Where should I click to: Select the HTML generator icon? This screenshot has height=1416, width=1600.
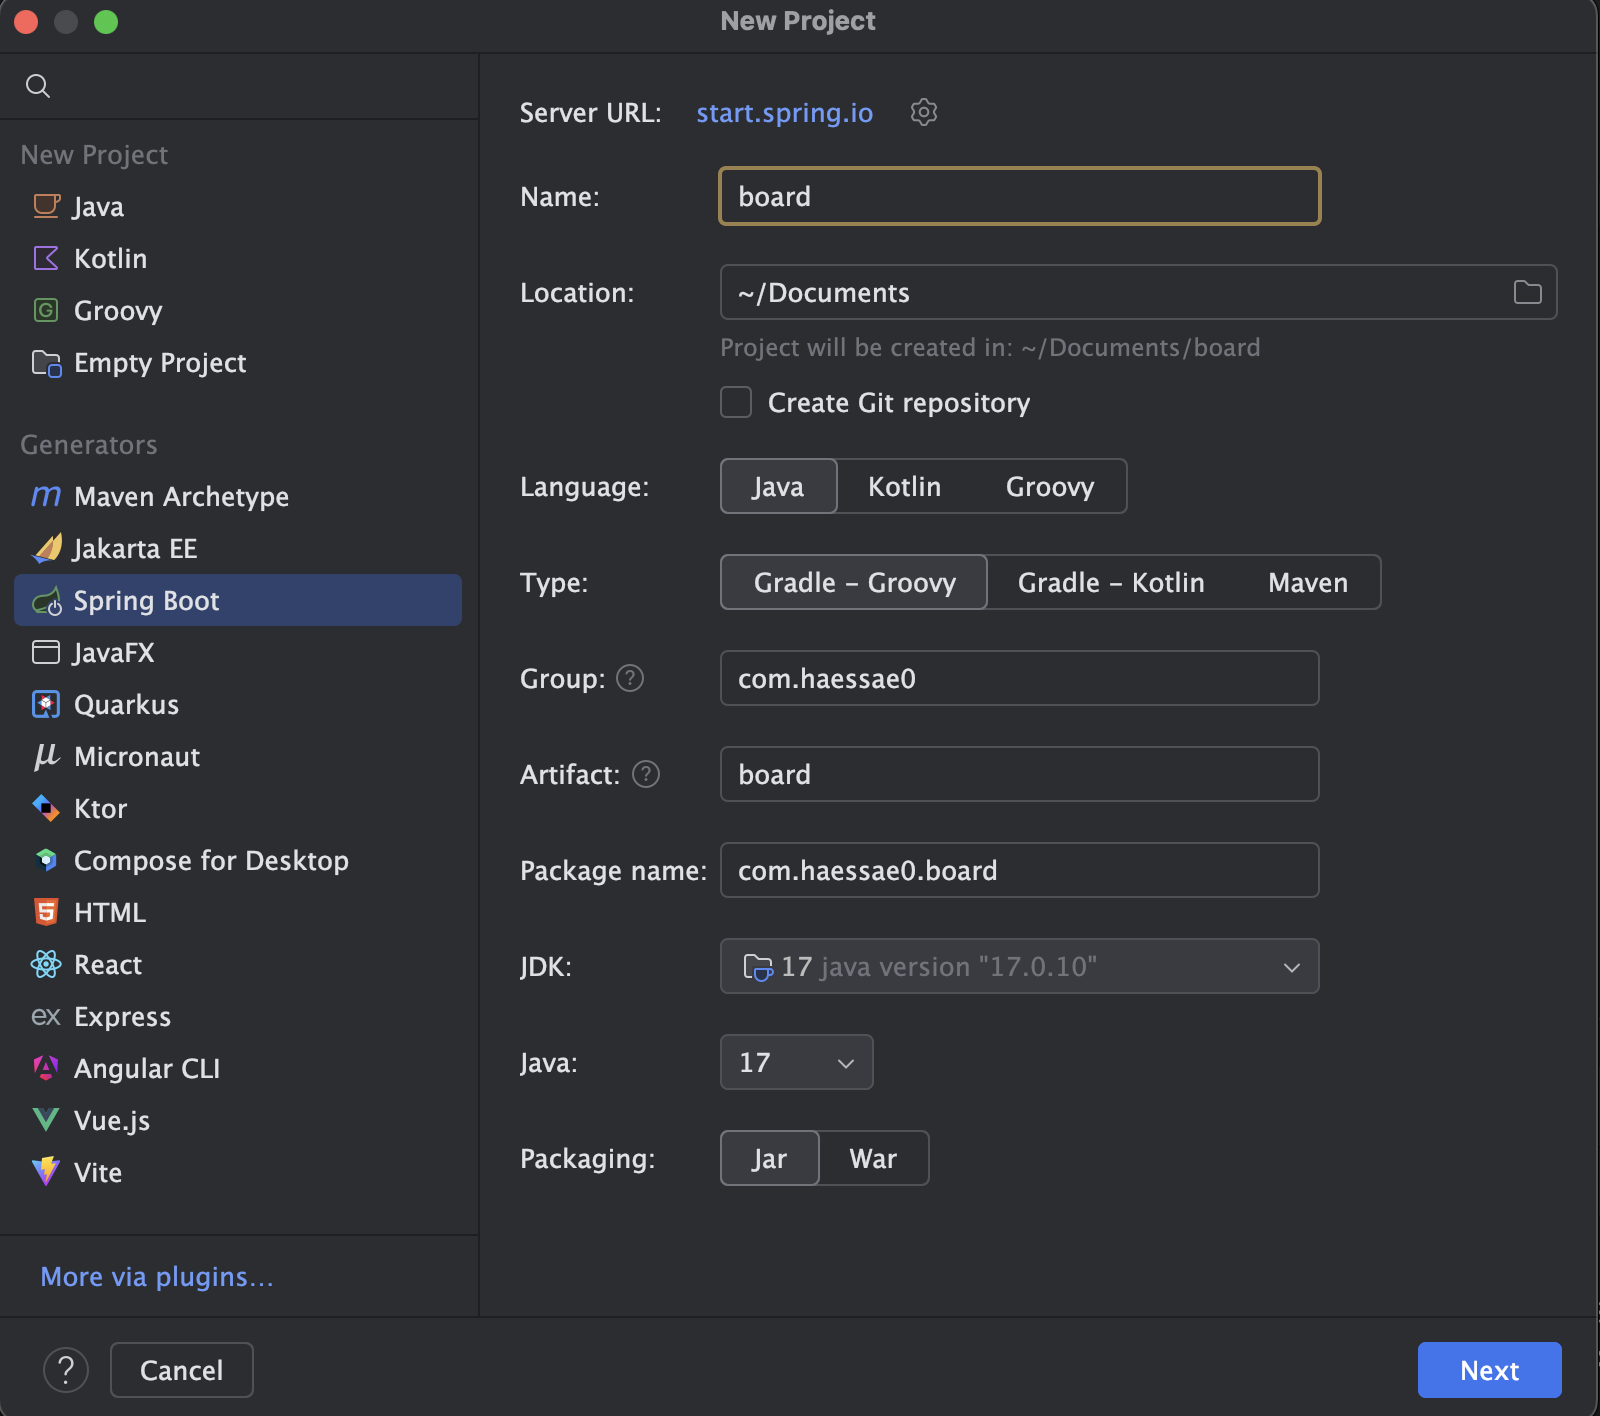click(x=46, y=912)
